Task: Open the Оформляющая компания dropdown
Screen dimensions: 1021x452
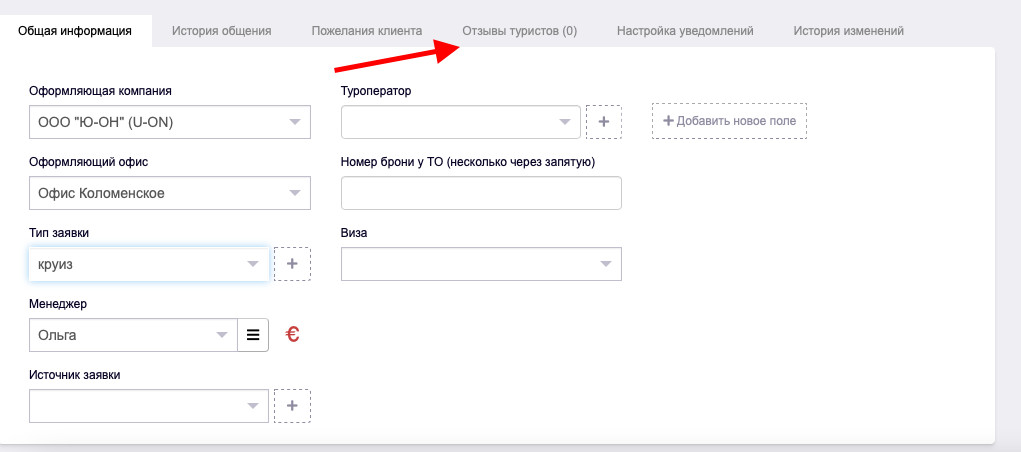Action: point(170,122)
